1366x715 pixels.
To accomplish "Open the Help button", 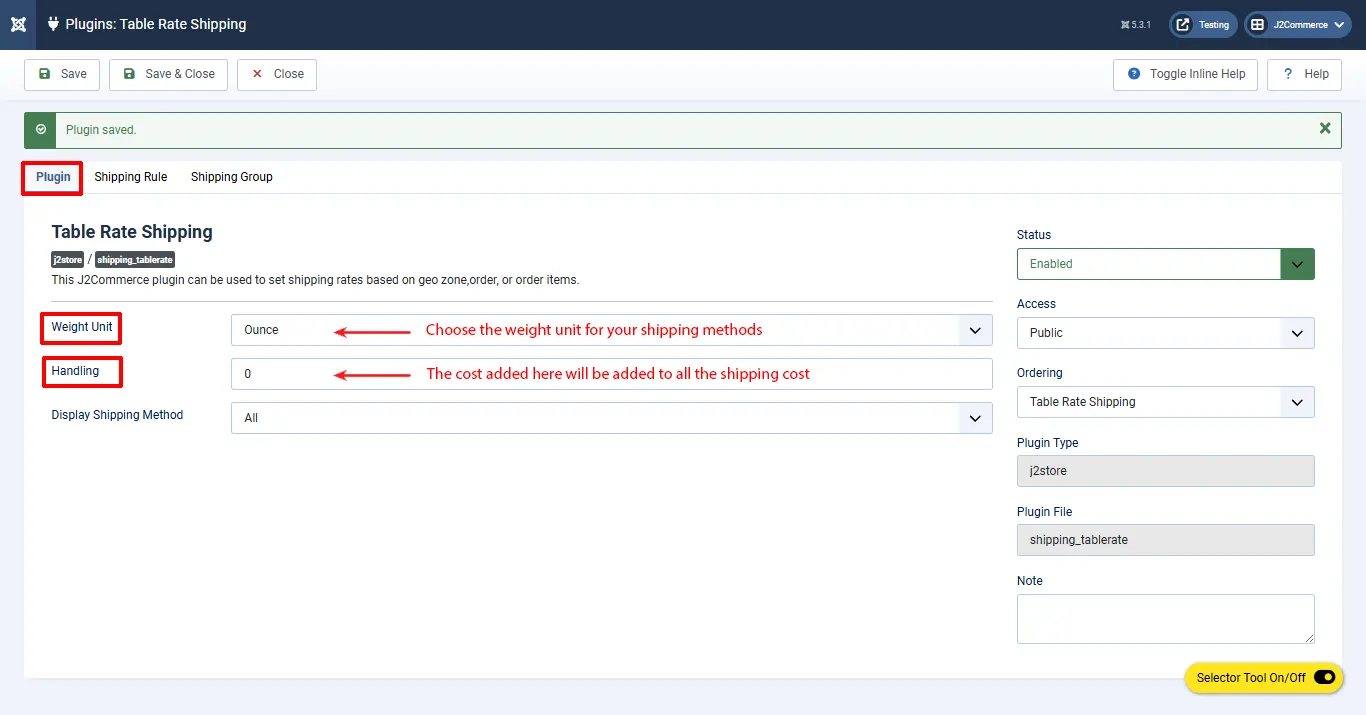I will (x=1304, y=74).
